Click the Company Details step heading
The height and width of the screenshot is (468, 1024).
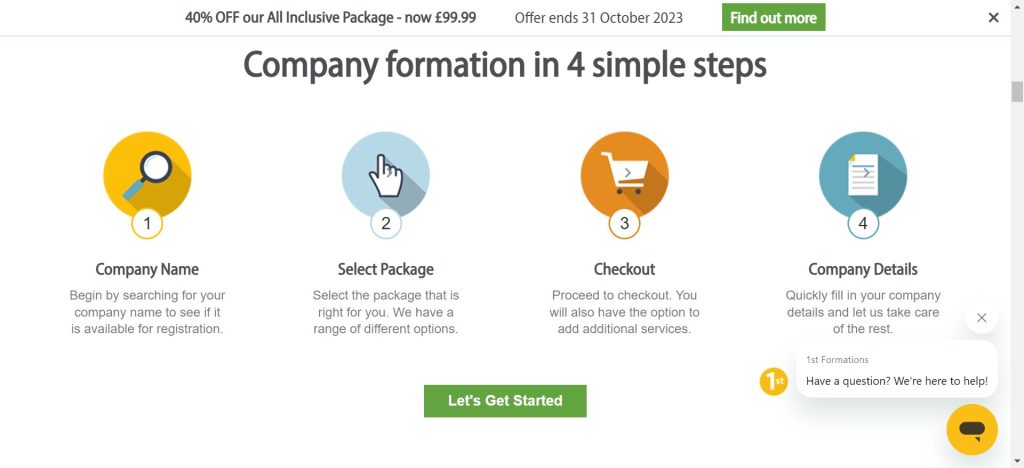pyautogui.click(x=862, y=269)
